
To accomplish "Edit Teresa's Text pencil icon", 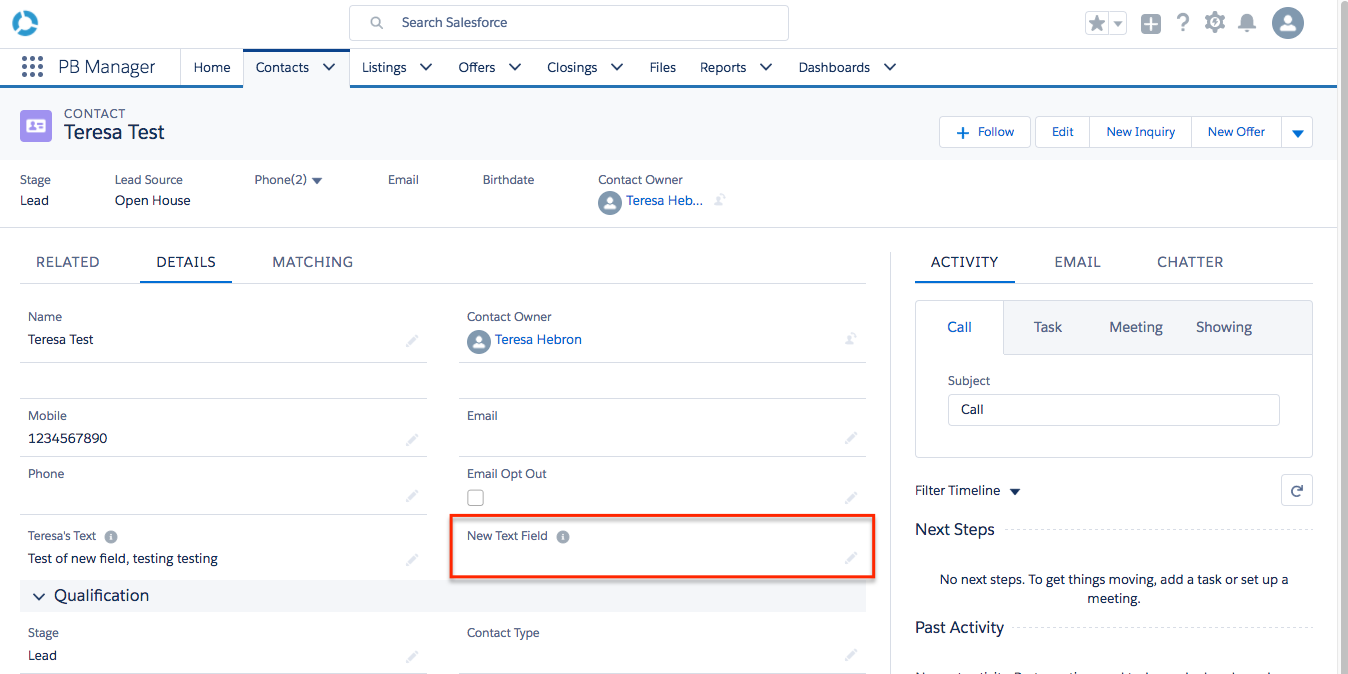I will tap(412, 559).
